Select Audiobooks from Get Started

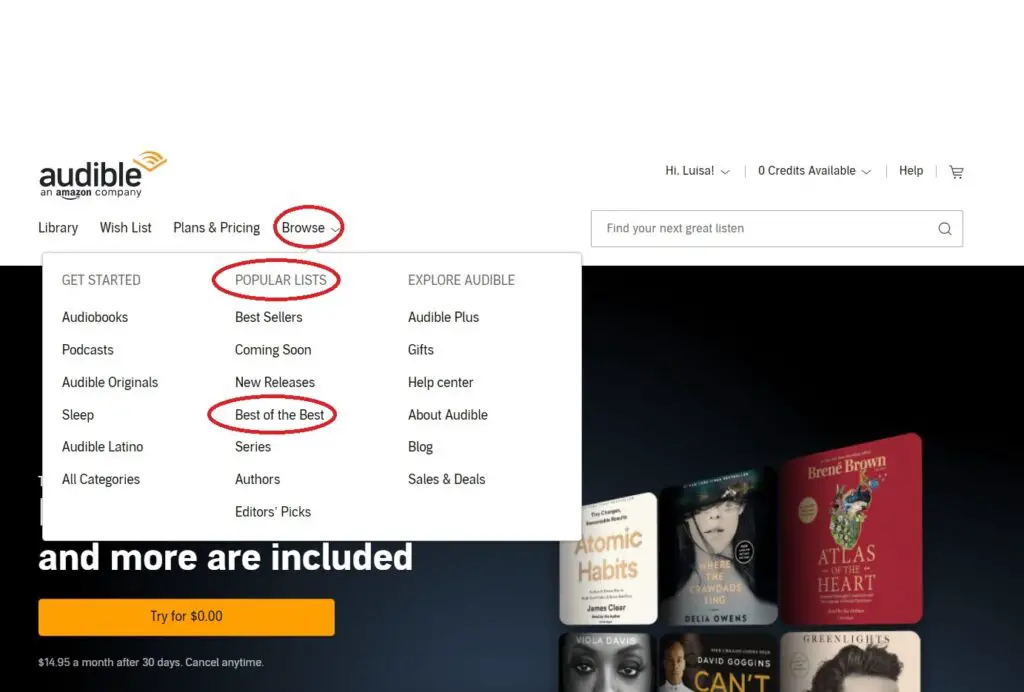(95, 317)
